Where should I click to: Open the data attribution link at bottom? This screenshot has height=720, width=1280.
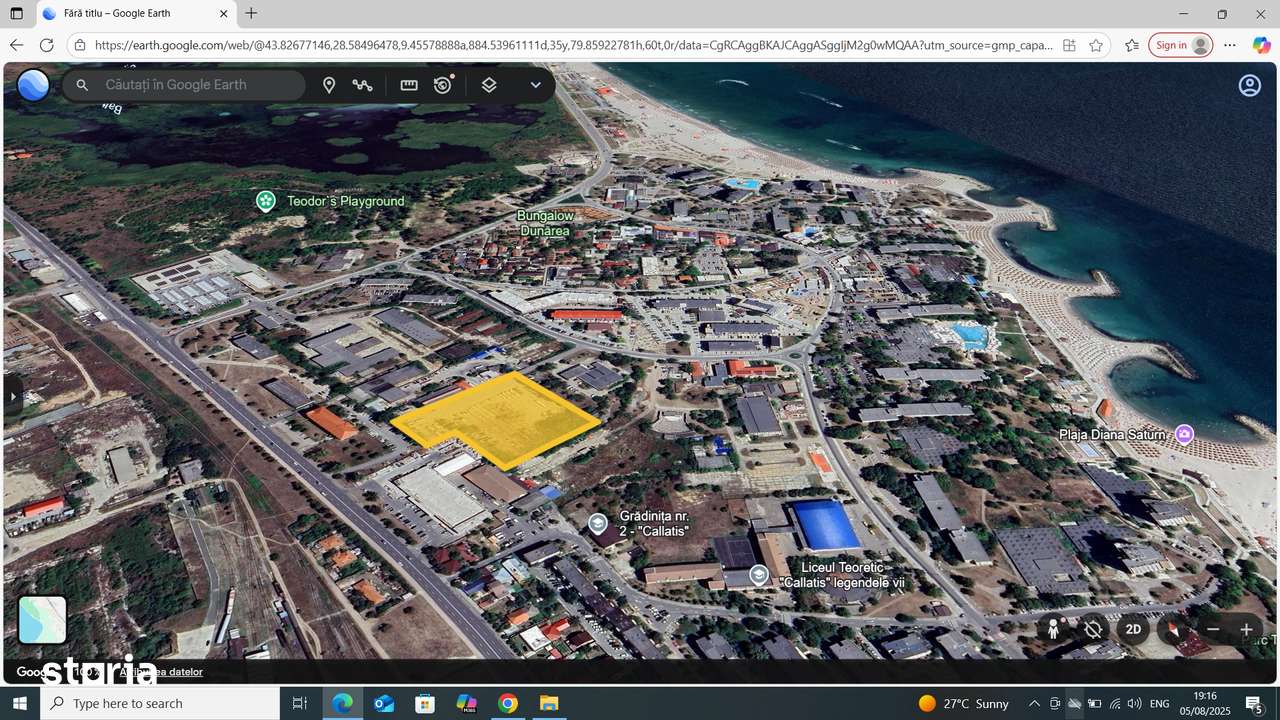[x=161, y=672]
